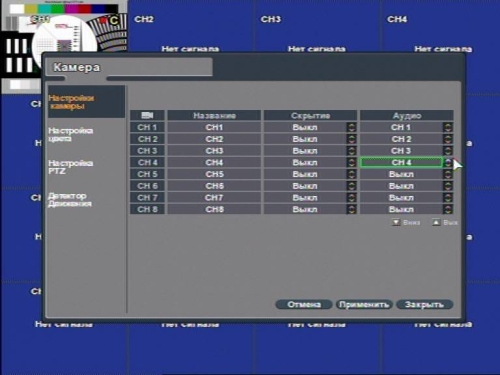Change CH 4 Аудио value with spinner

click(x=448, y=163)
